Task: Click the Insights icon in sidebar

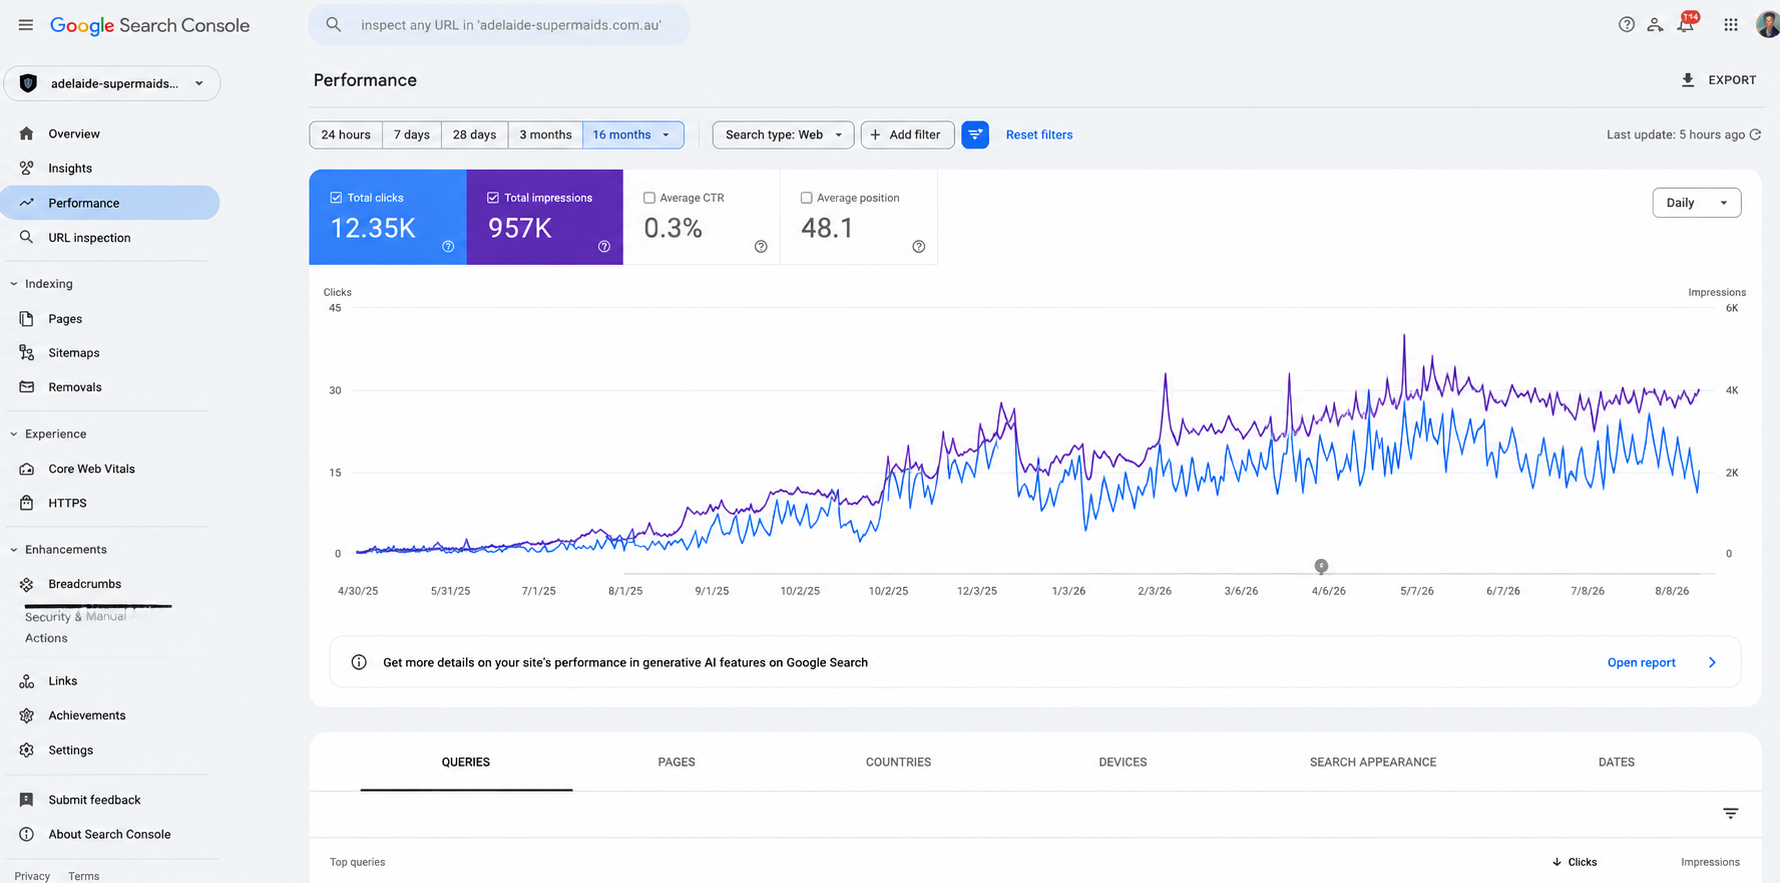Action: point(27,168)
